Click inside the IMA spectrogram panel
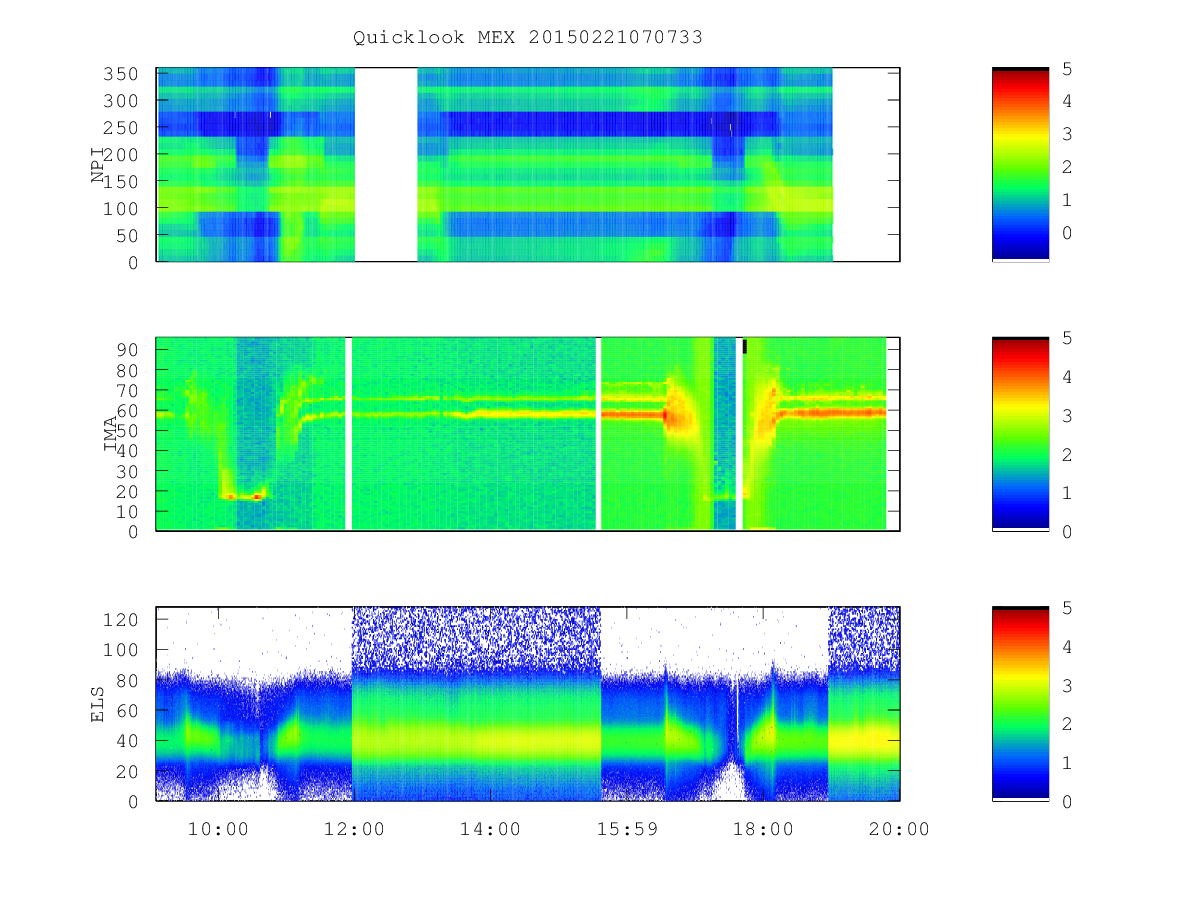 point(528,433)
